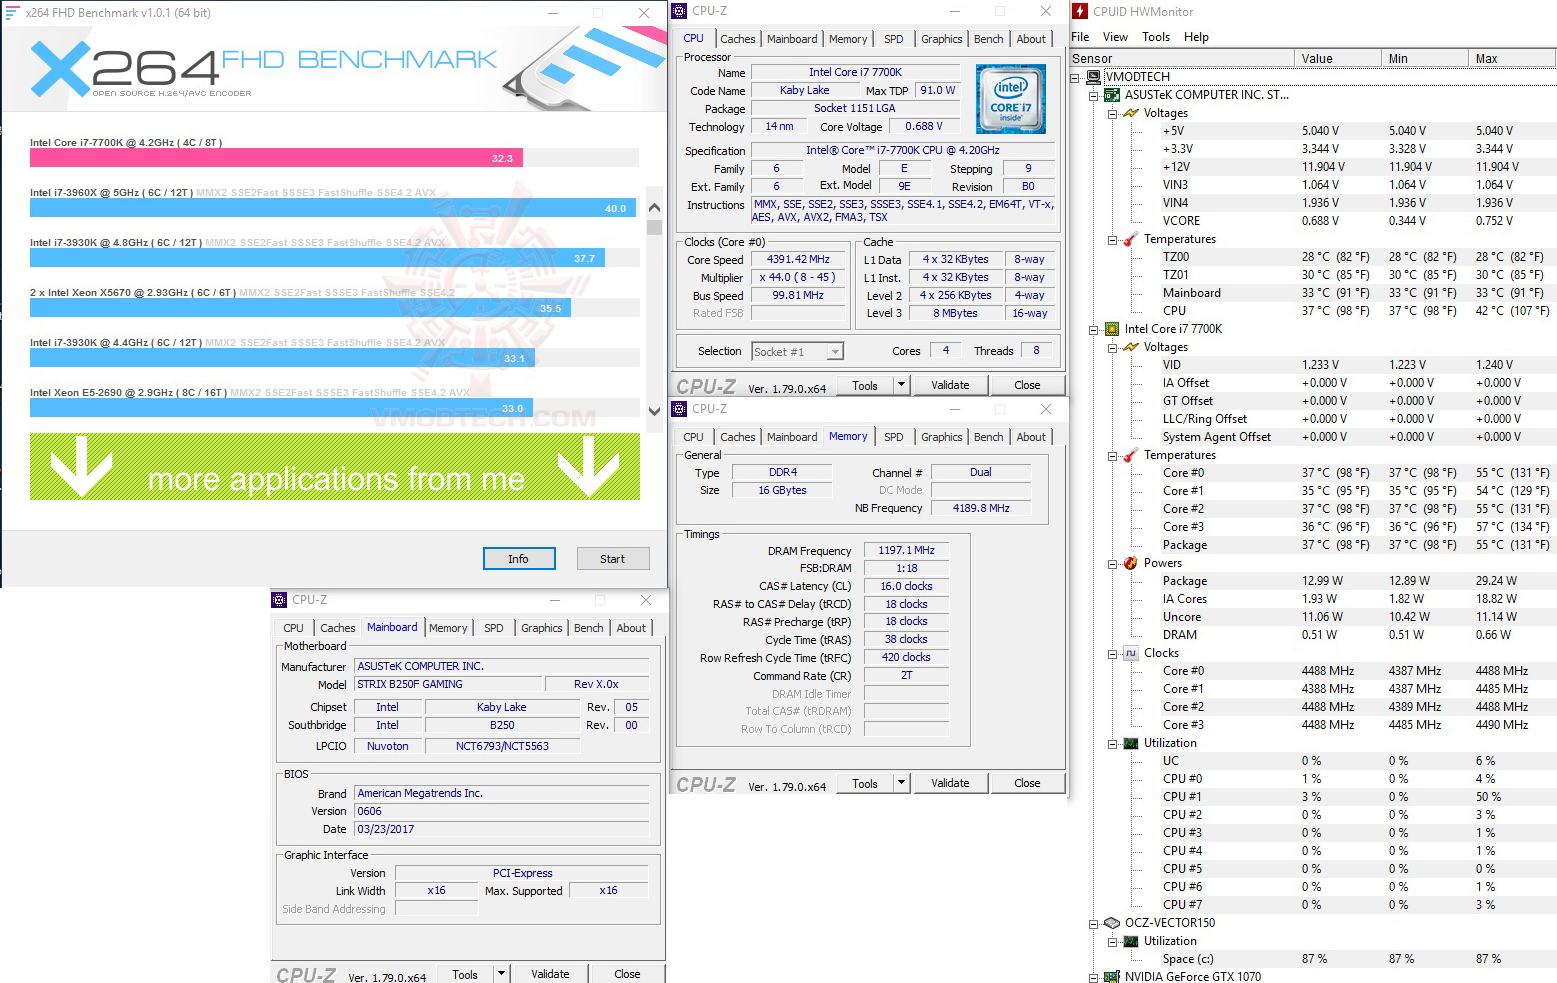Click the CPU-Z icon on the Mainboard window
Viewport: 1557px width, 983px height.
tap(279, 599)
